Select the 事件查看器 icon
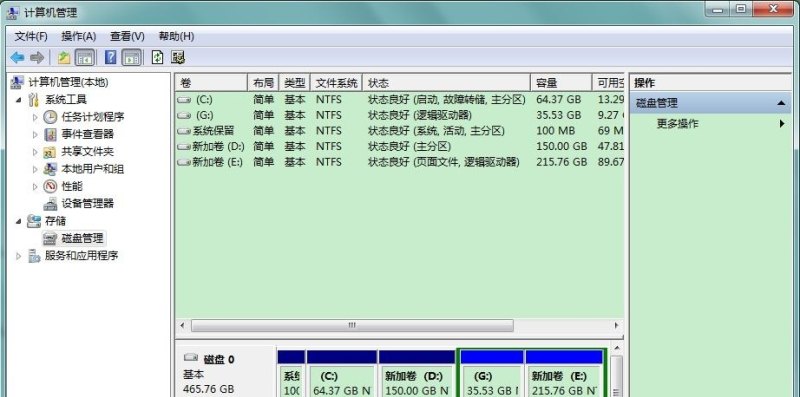Image resolution: width=800 pixels, height=397 pixels. click(x=50, y=134)
